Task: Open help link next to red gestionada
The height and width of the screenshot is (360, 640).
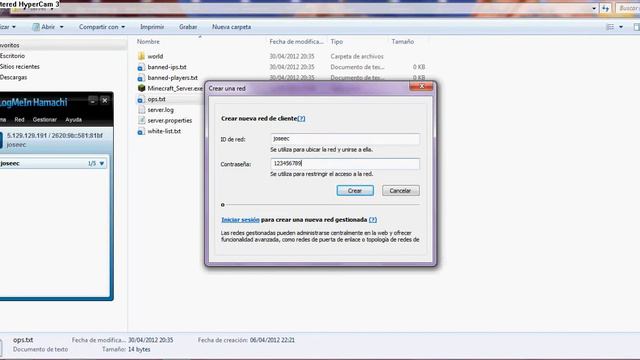Action: 373,220
